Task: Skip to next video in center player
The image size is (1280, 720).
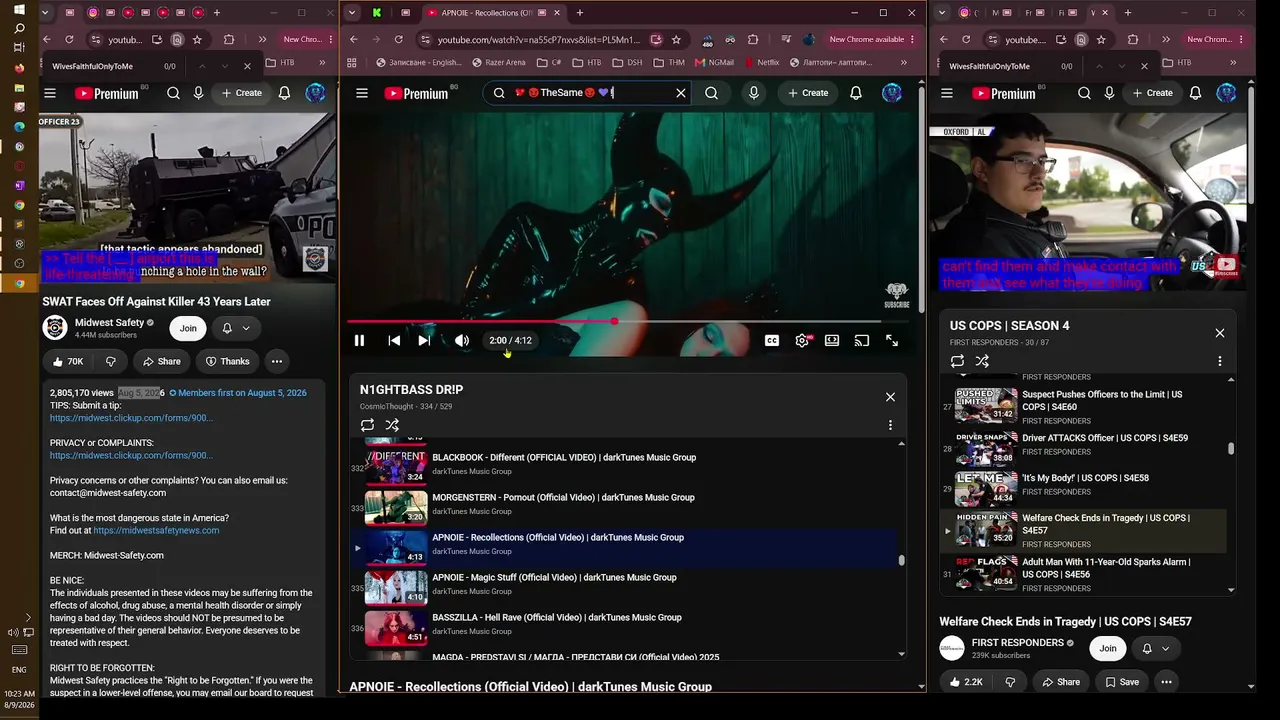Action: coord(424,340)
